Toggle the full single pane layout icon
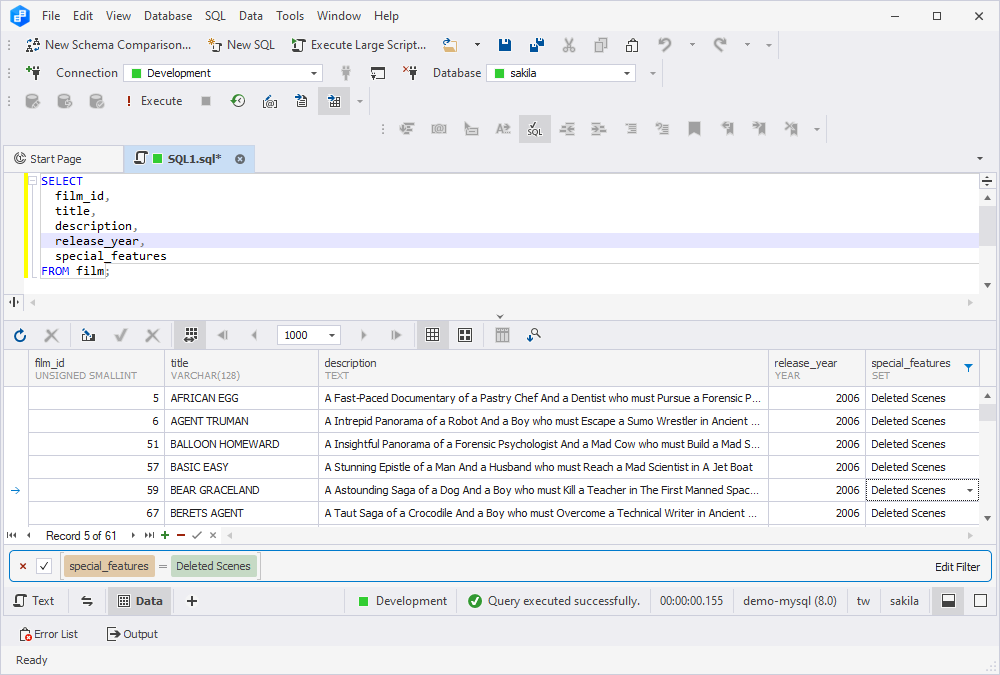 981,601
